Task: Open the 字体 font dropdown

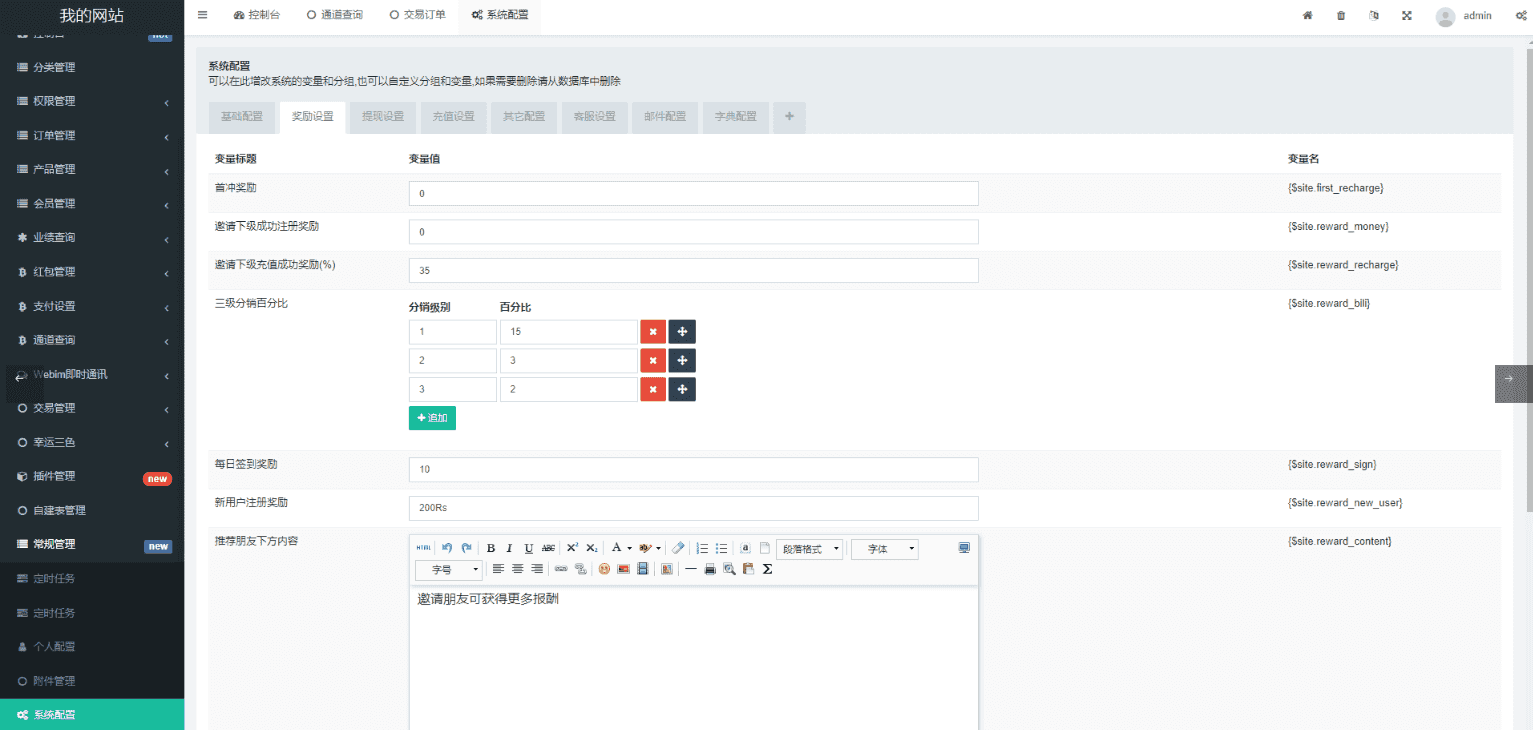Action: tap(884, 549)
